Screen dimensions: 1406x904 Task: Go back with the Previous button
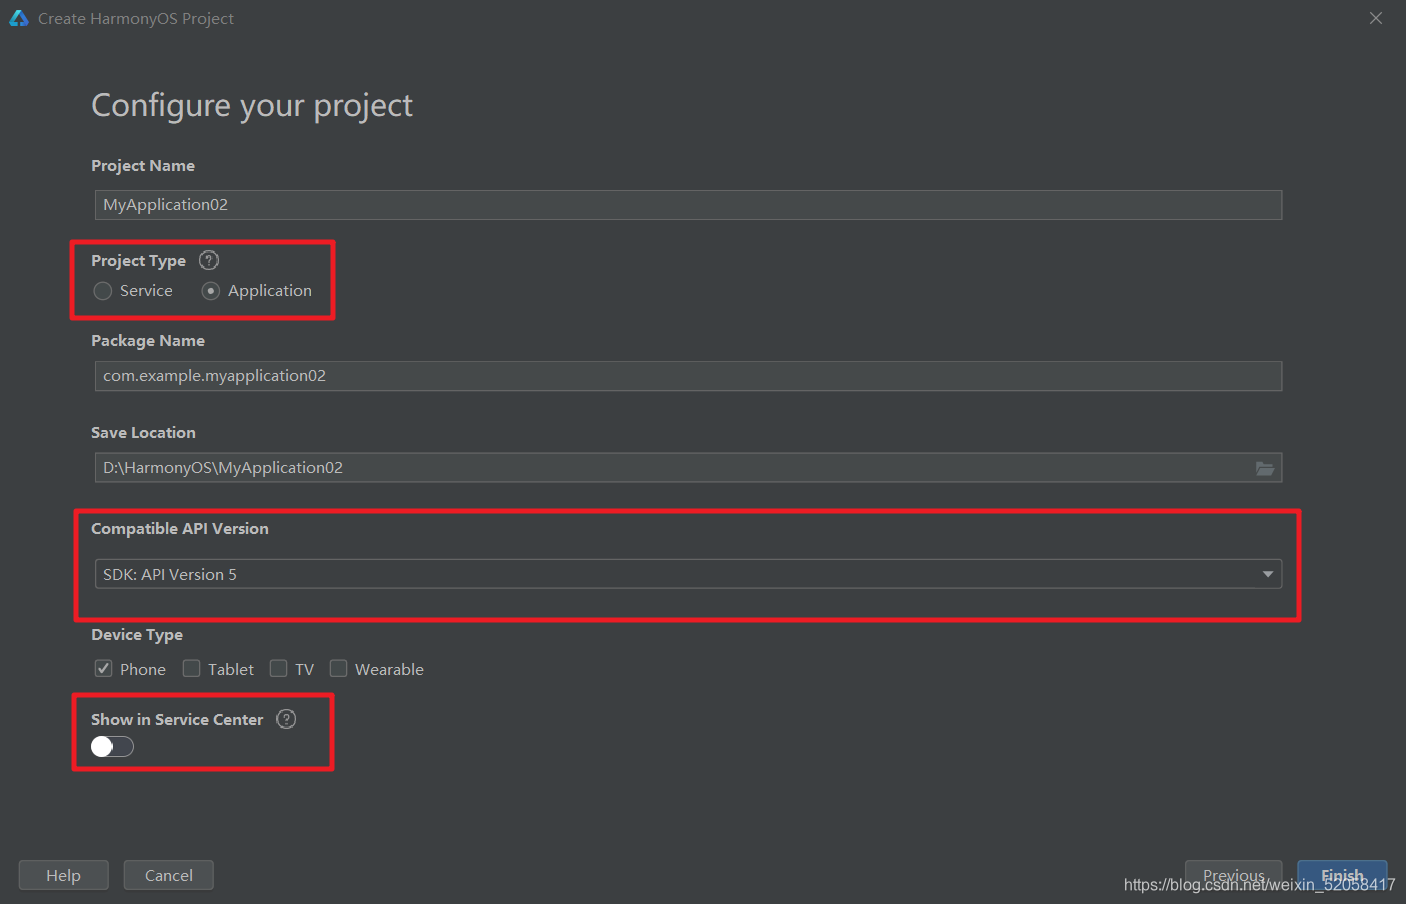pos(1233,875)
